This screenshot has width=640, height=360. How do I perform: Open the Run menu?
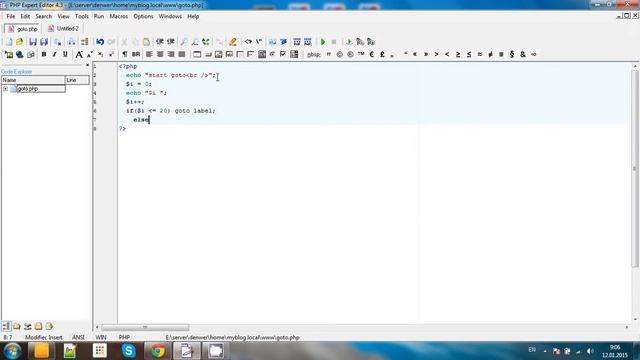(x=99, y=16)
